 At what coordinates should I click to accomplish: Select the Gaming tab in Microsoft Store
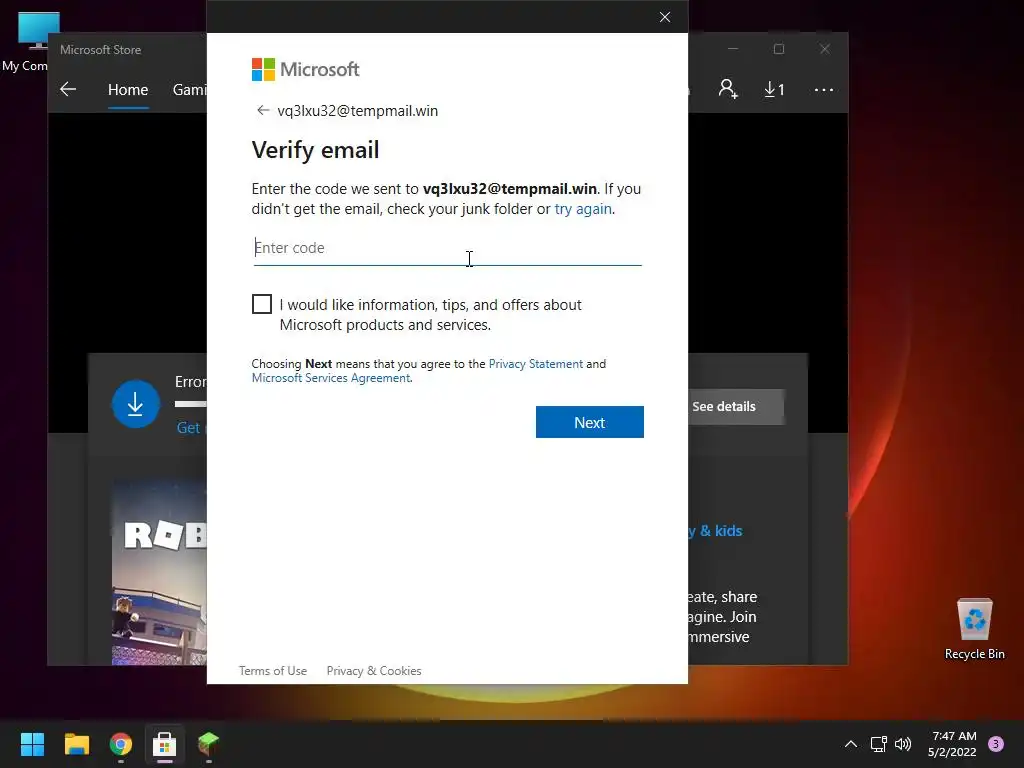pos(189,89)
